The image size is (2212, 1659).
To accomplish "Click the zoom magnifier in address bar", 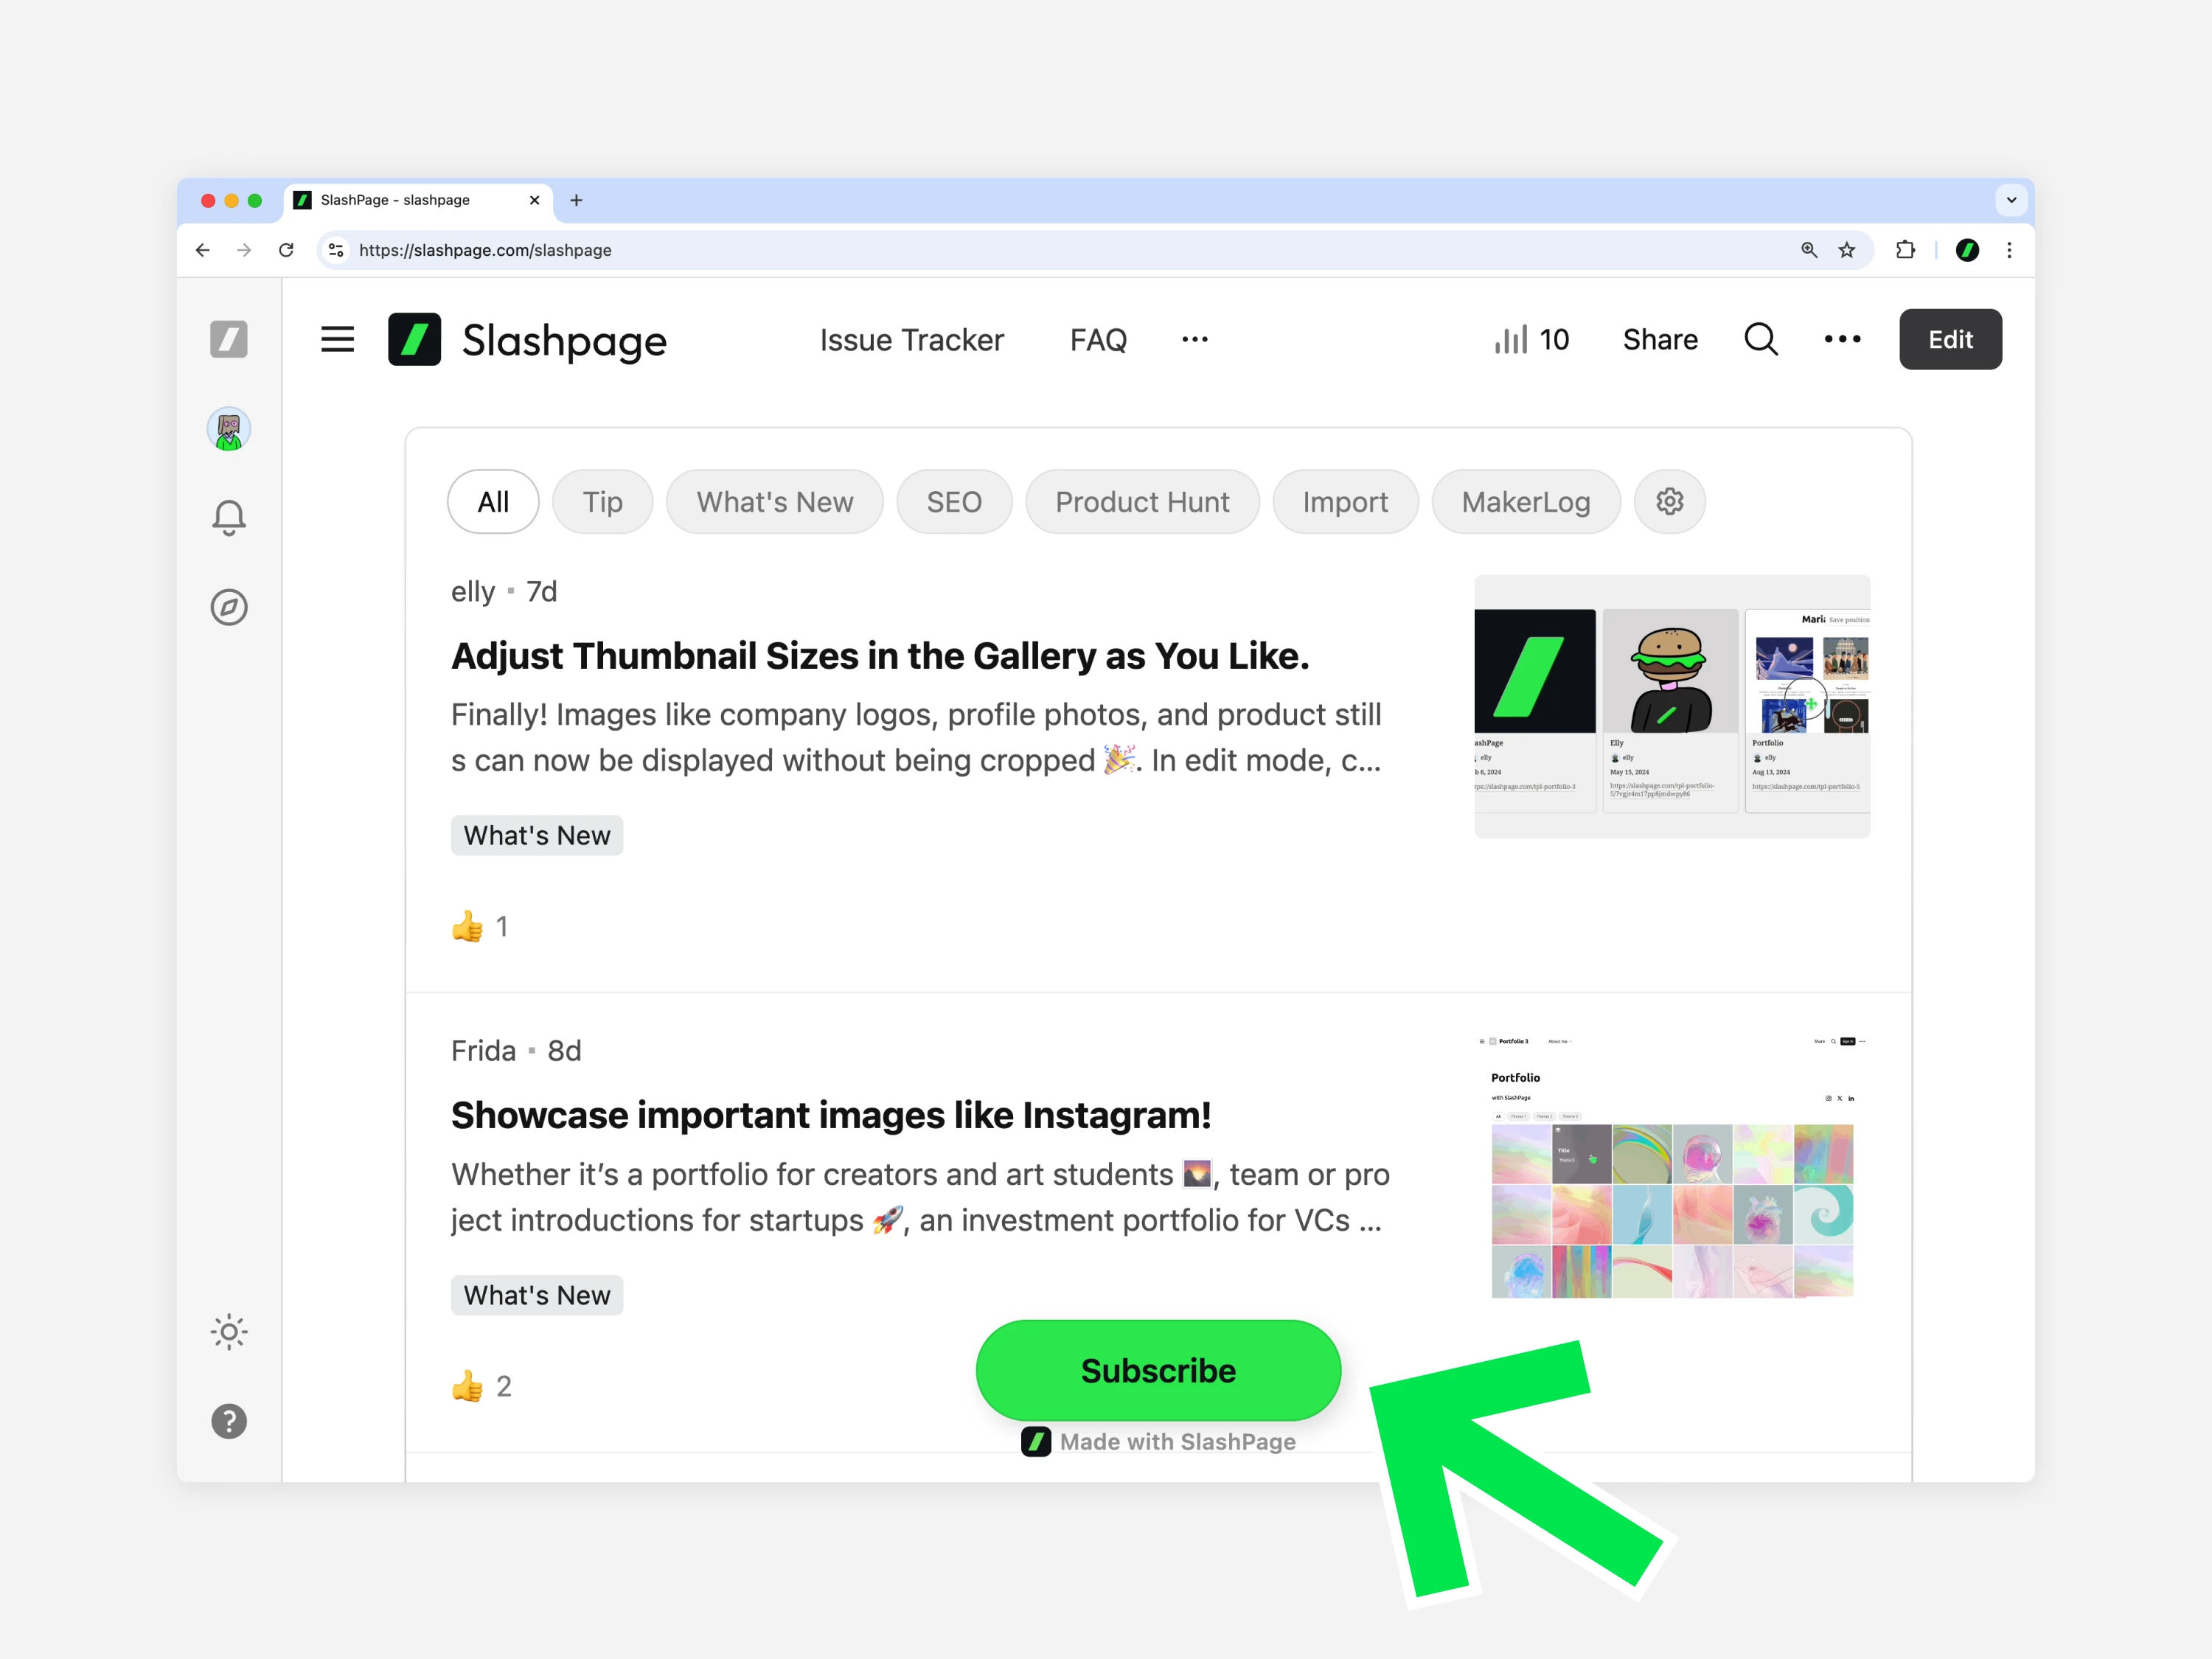I will (x=1809, y=250).
